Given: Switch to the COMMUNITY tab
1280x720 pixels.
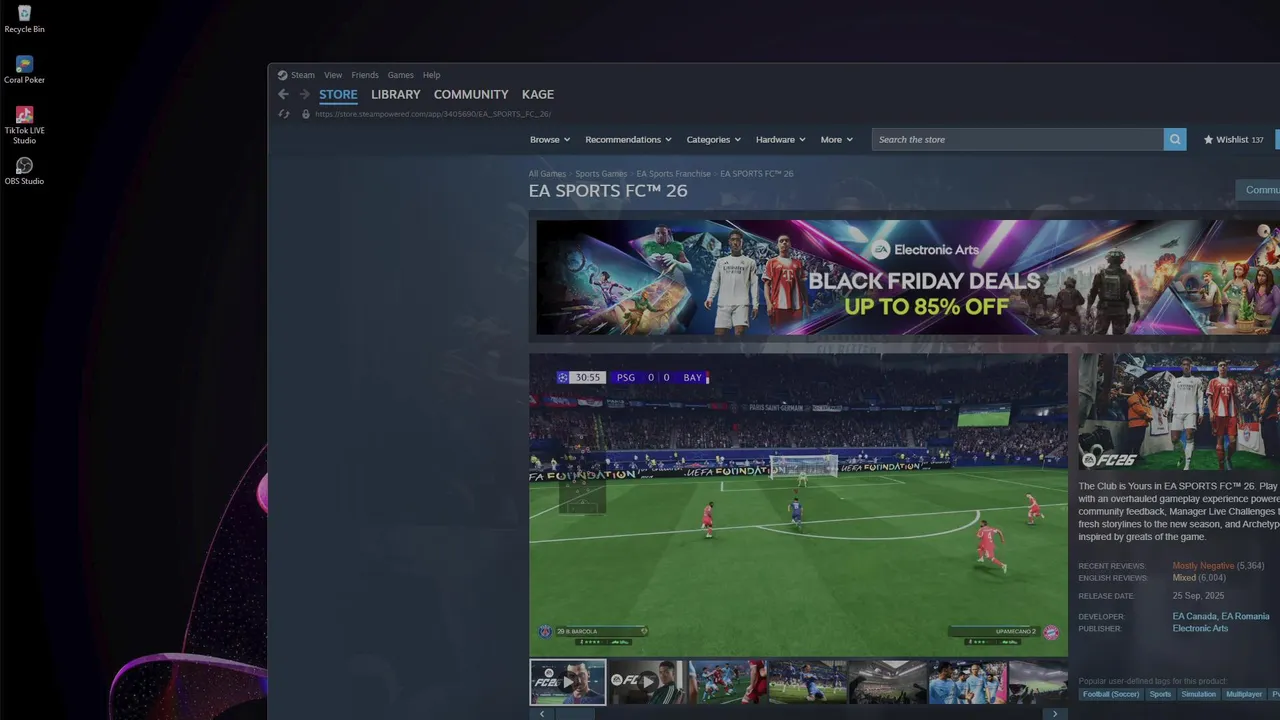Looking at the screenshot, I should pyautogui.click(x=471, y=94).
